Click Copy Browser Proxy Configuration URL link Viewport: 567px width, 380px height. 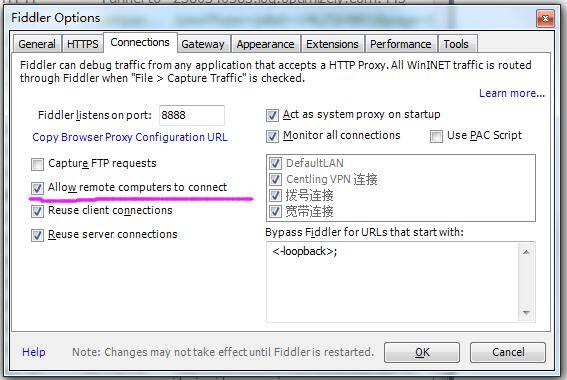[x=130, y=137]
